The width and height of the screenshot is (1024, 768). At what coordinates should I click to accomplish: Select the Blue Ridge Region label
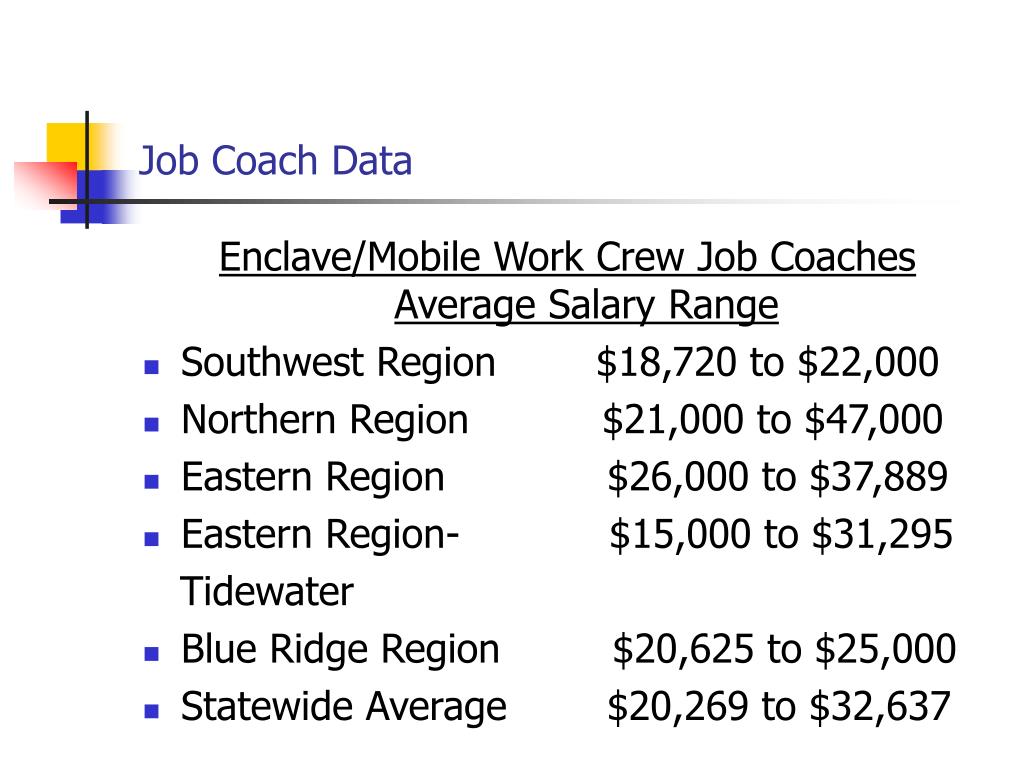tap(340, 650)
